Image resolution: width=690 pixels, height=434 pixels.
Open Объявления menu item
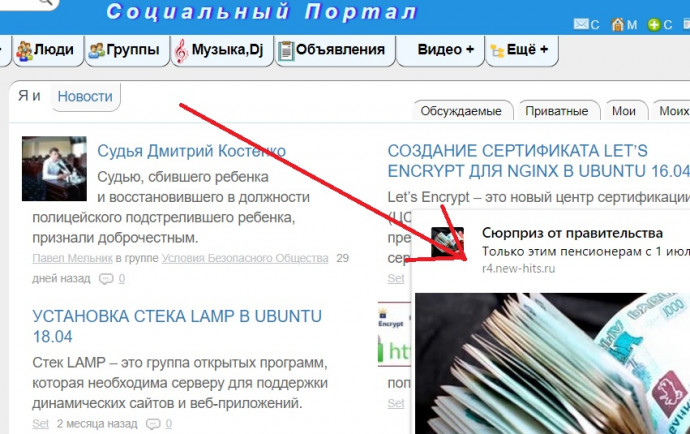pos(335,50)
